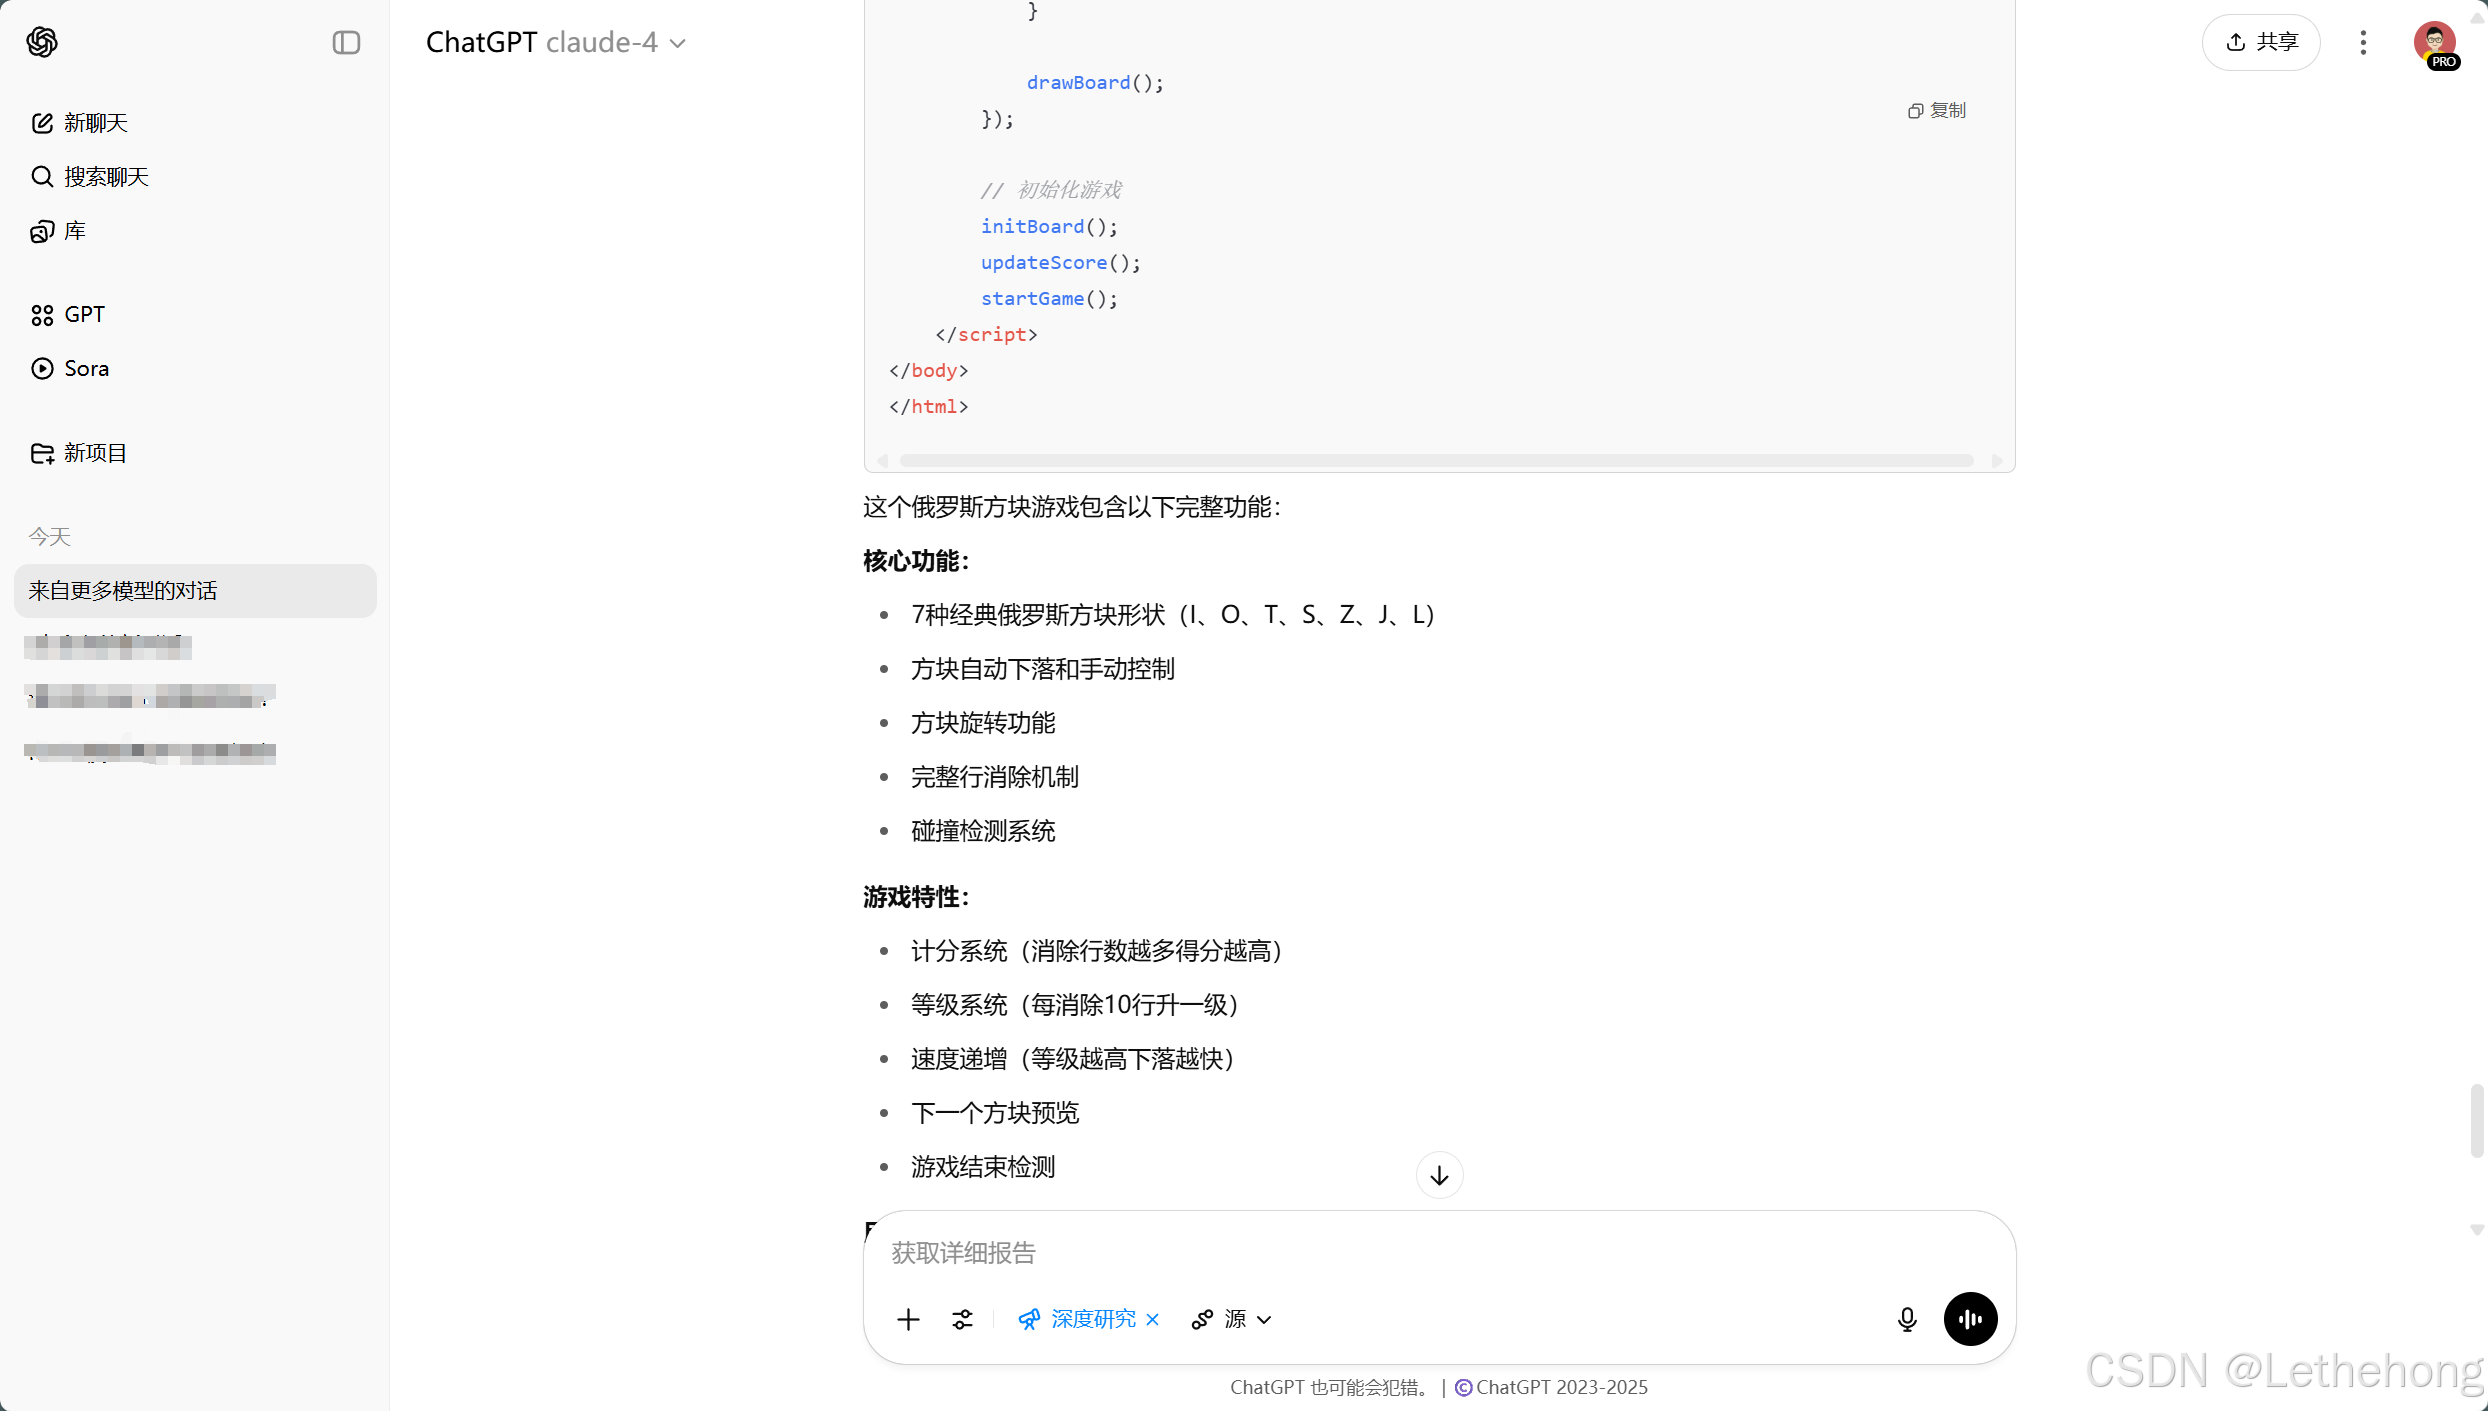
Task: Click the microphone dictation icon
Action: coord(1907,1320)
